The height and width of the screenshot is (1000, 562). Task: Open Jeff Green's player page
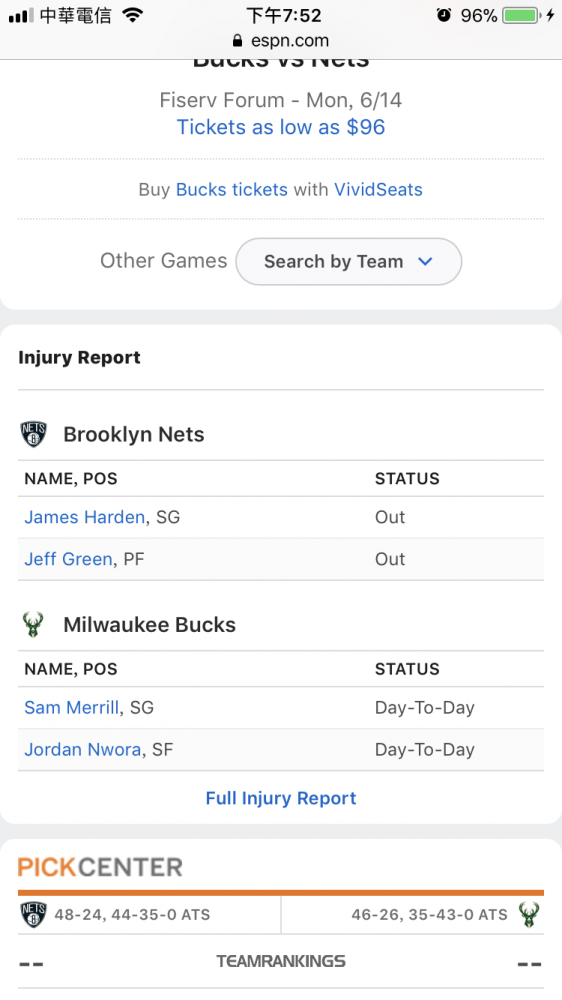coord(68,559)
